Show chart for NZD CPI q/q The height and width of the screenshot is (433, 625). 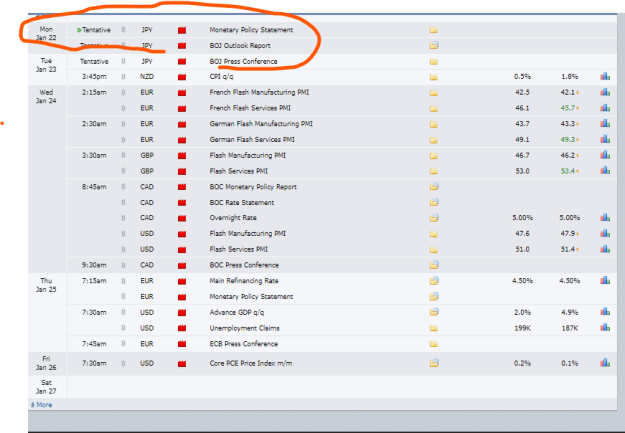pos(605,76)
